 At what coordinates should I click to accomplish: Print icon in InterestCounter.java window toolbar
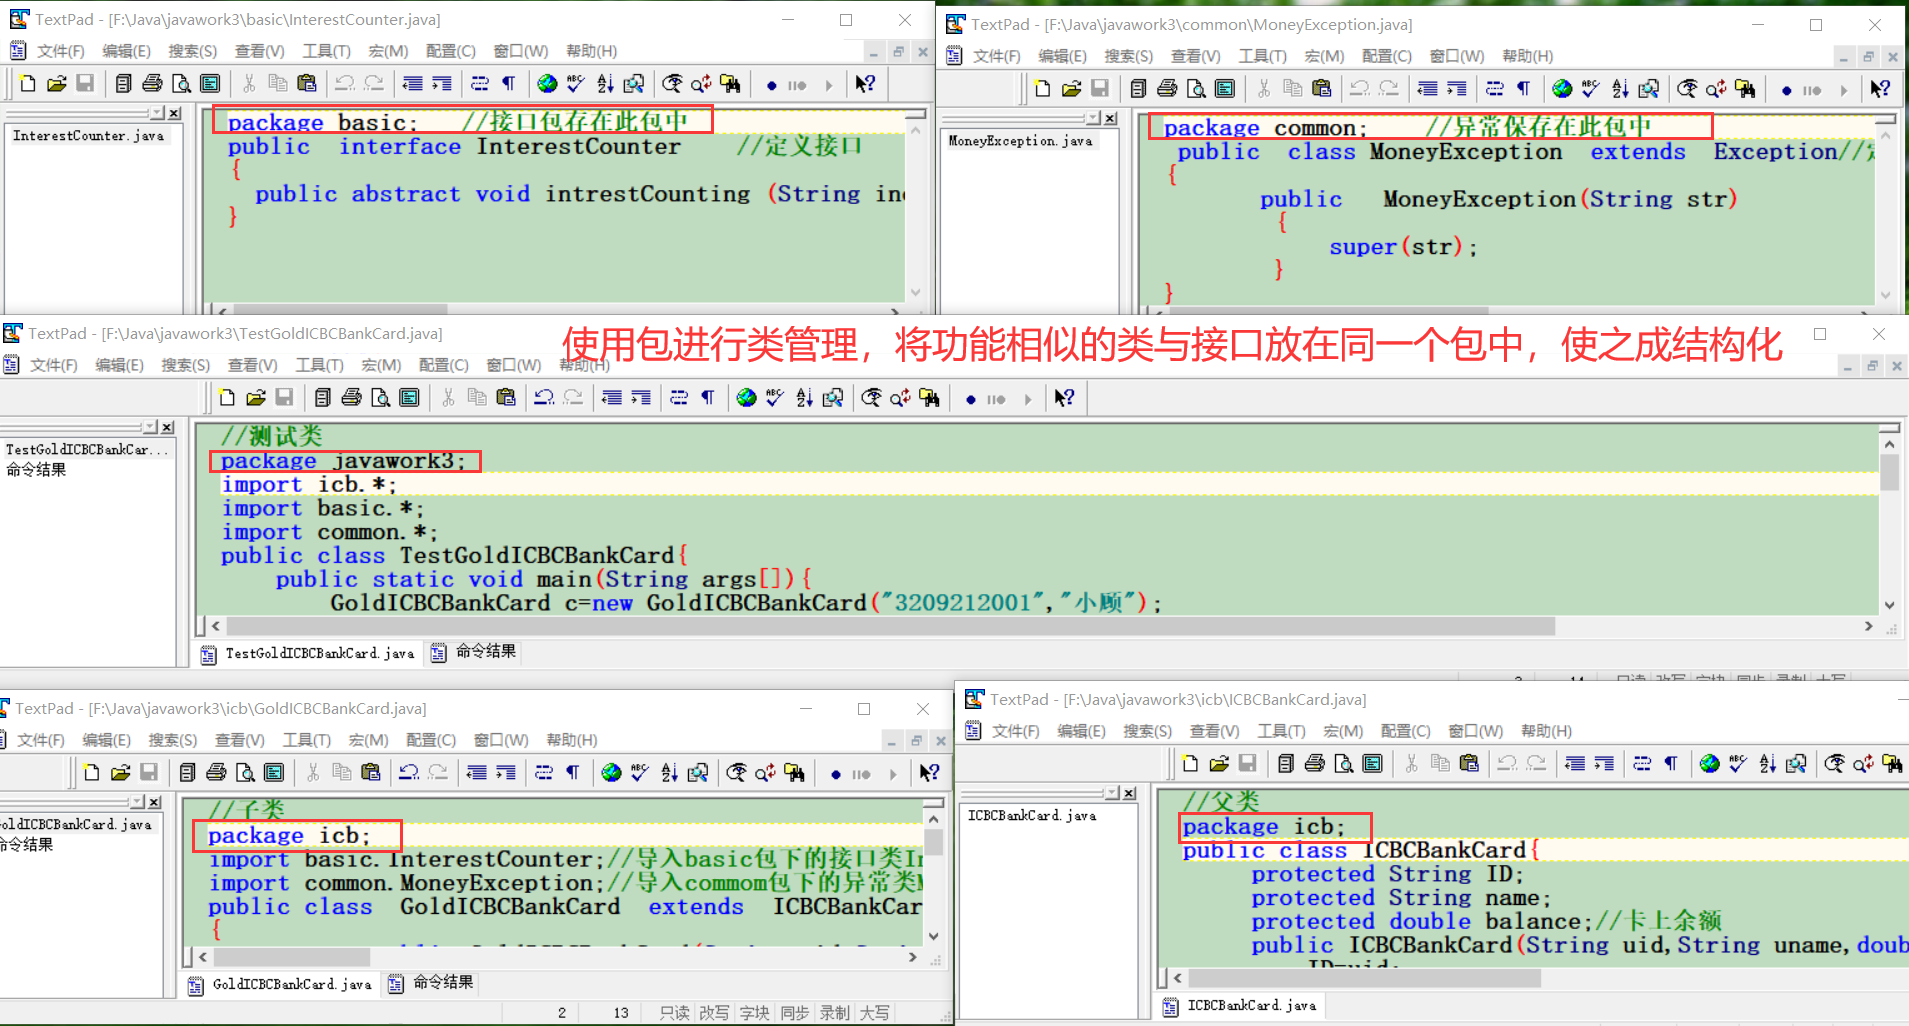[152, 84]
